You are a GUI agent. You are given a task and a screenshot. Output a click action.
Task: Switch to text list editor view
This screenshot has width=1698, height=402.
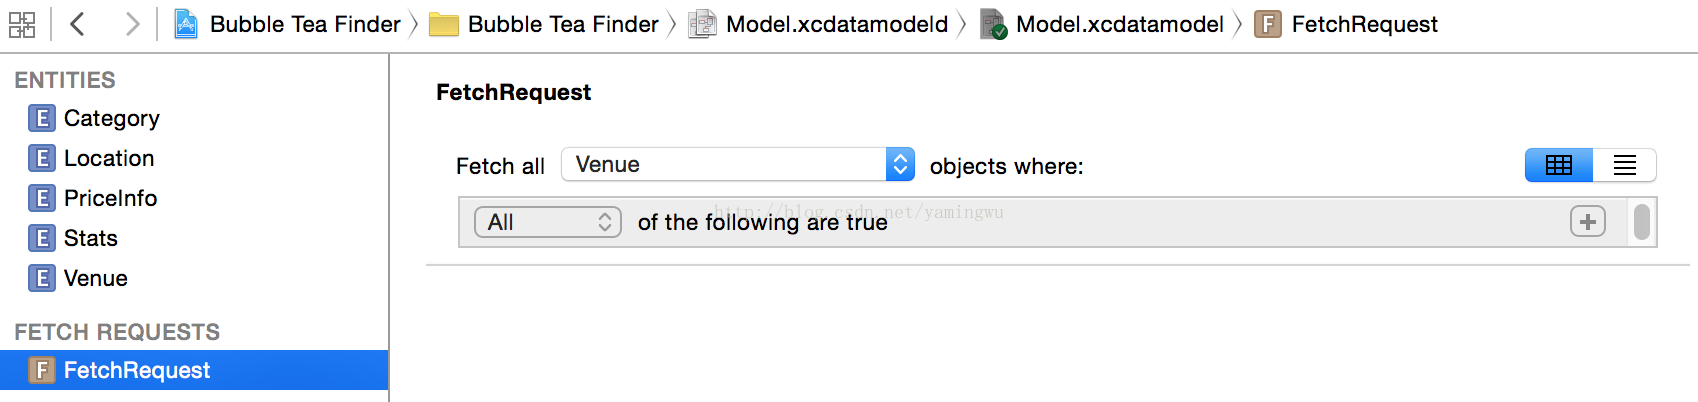1625,165
